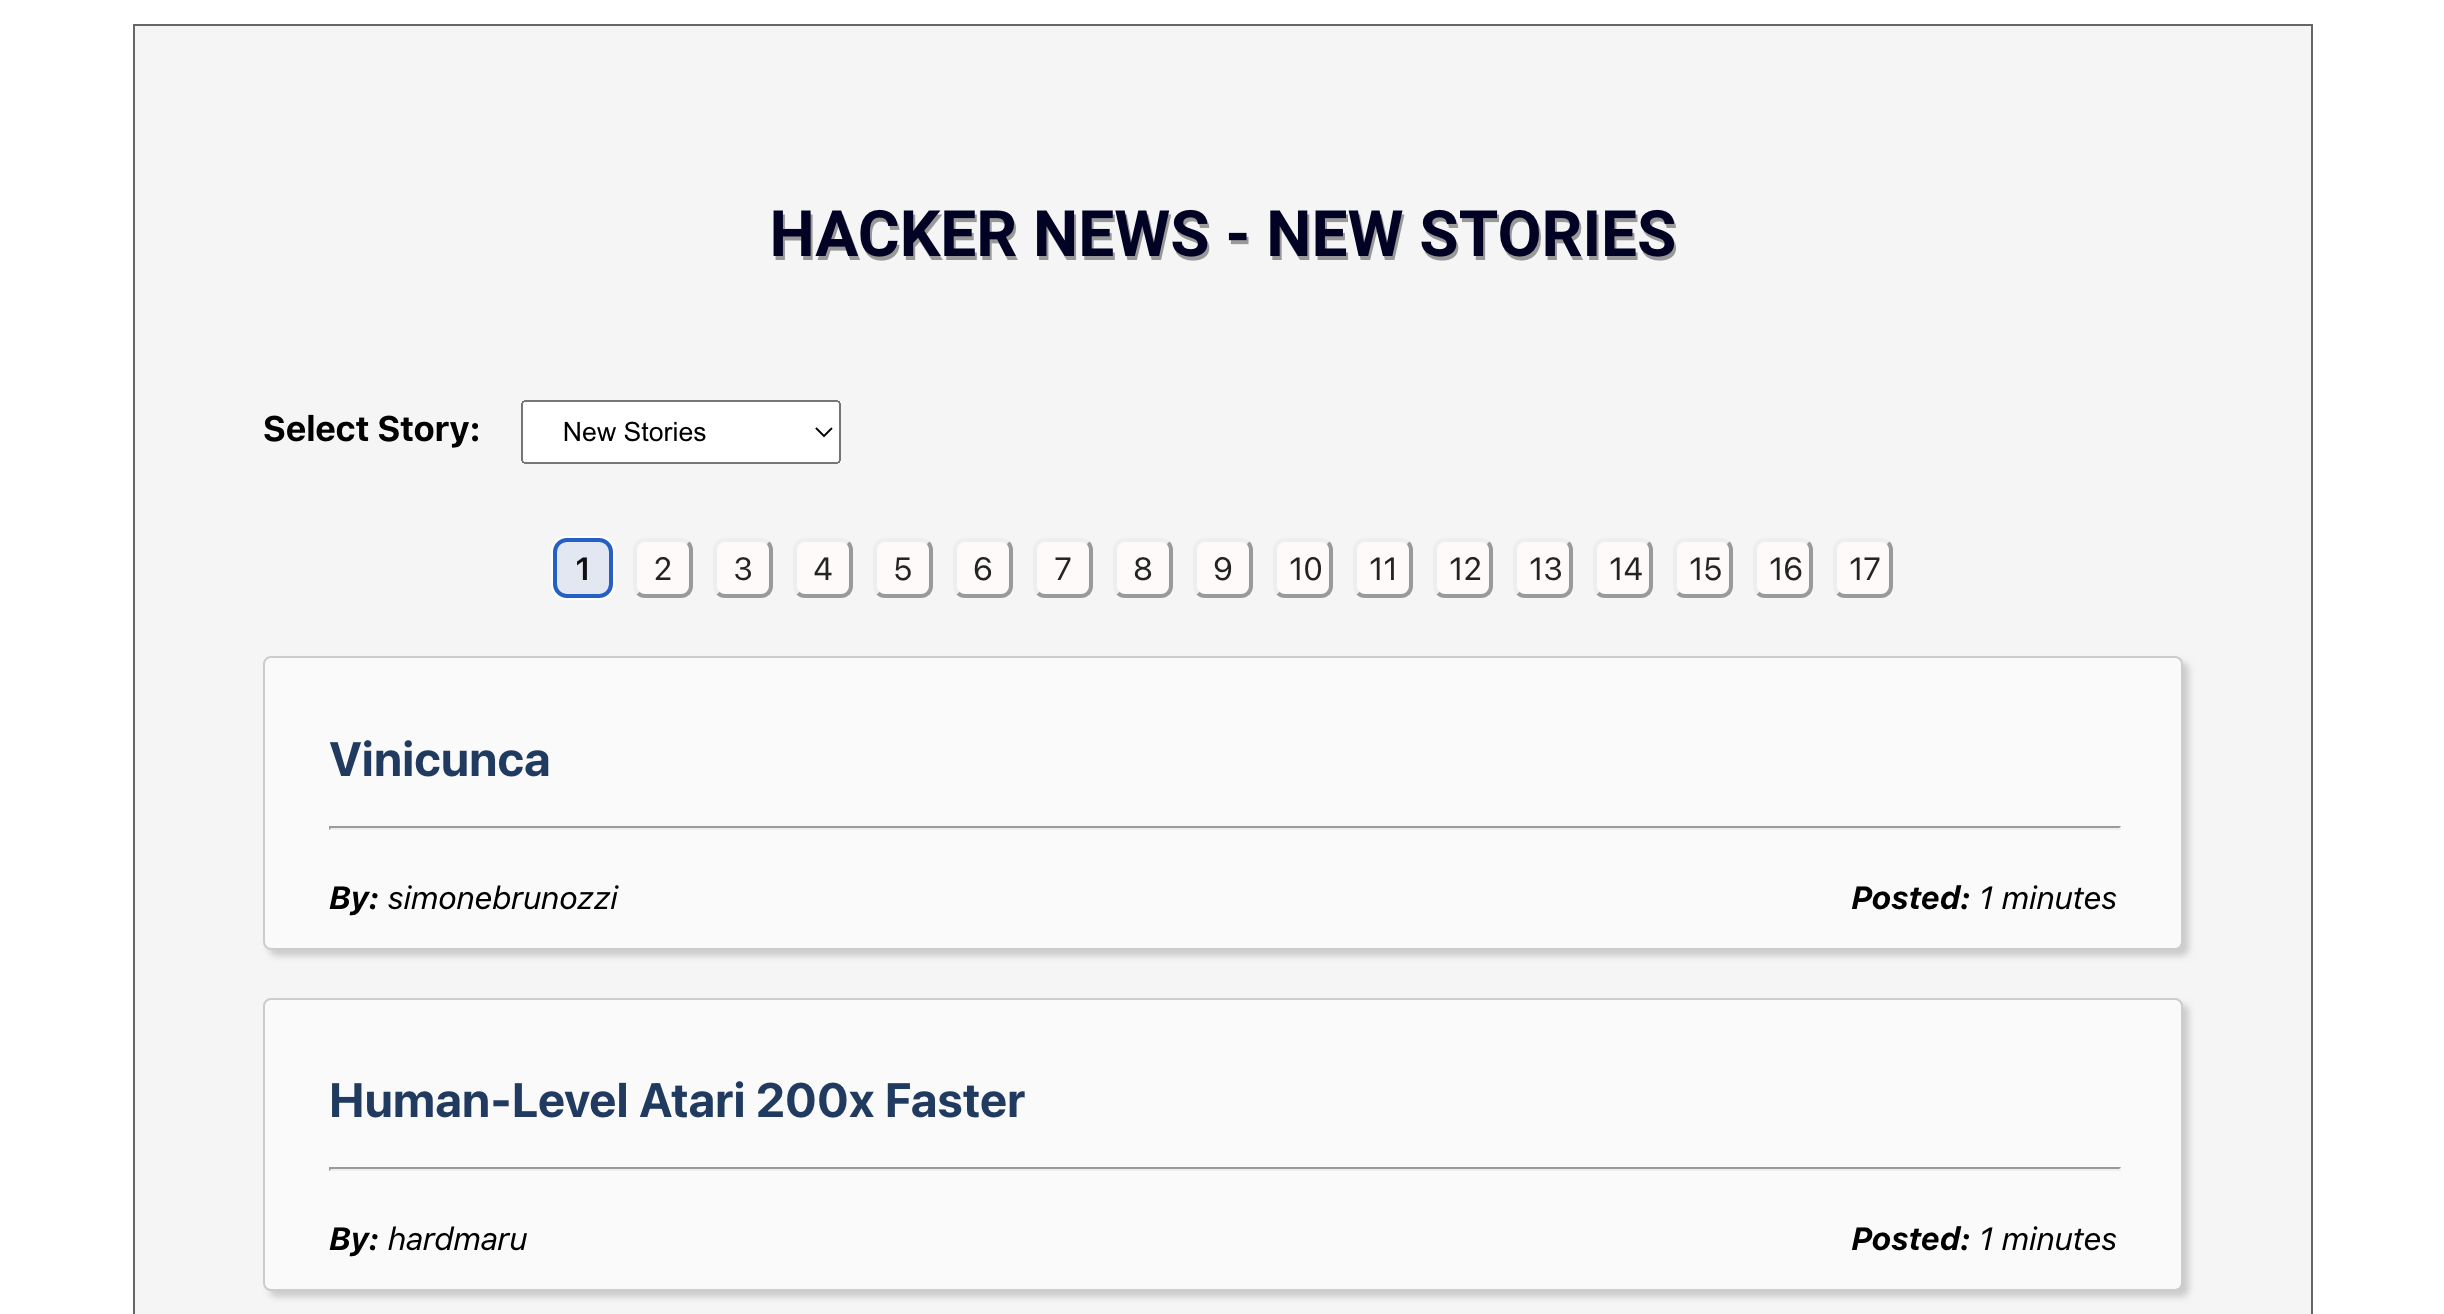Open page 11 of new stories
The width and height of the screenshot is (2444, 1314).
(1383, 568)
